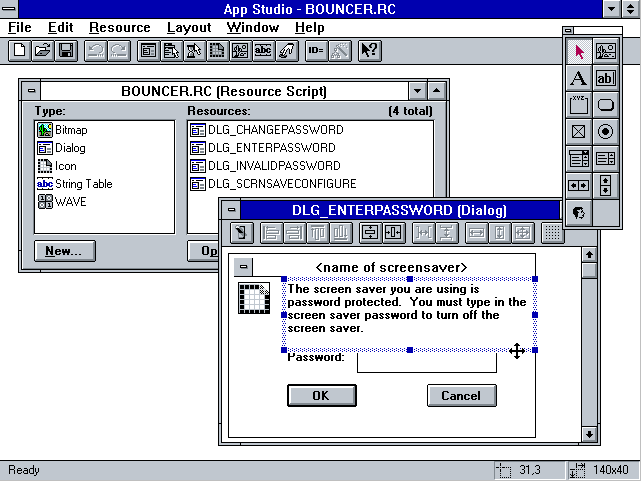Click the Space Evenly Across icon
This screenshot has width=641, height=481.
[423, 233]
